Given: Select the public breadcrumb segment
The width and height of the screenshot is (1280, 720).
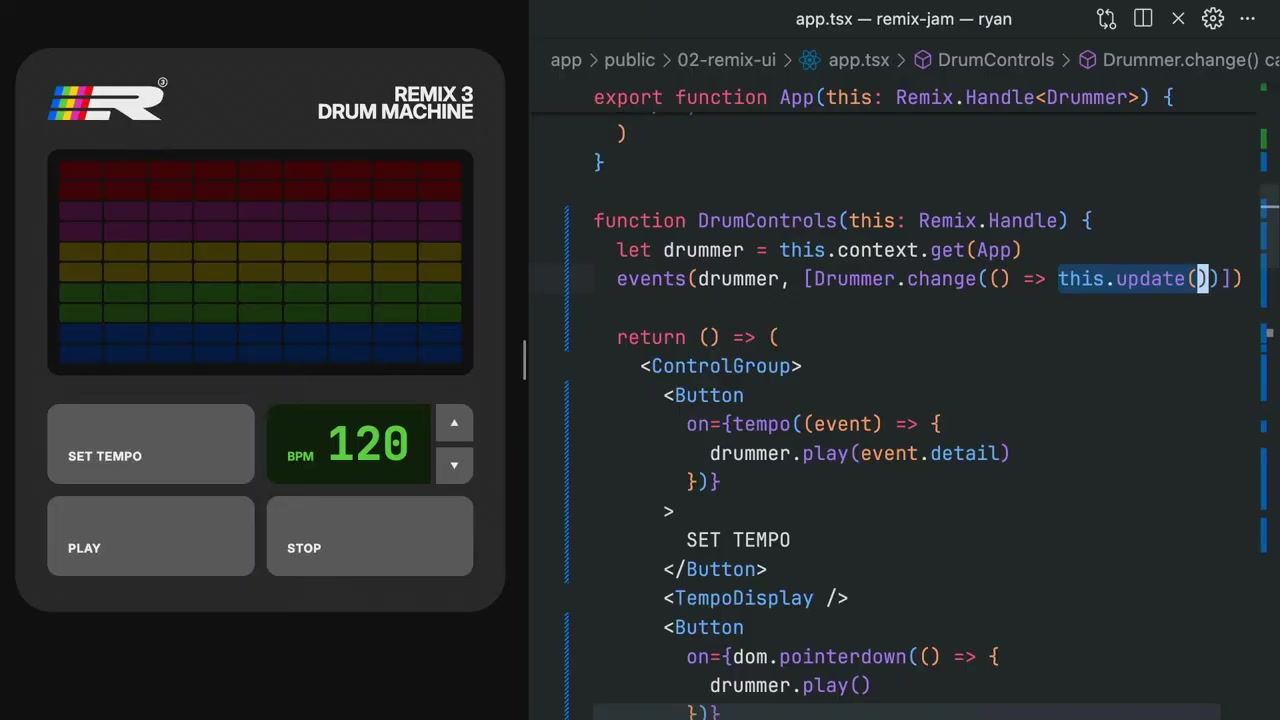Looking at the screenshot, I should [x=629, y=60].
